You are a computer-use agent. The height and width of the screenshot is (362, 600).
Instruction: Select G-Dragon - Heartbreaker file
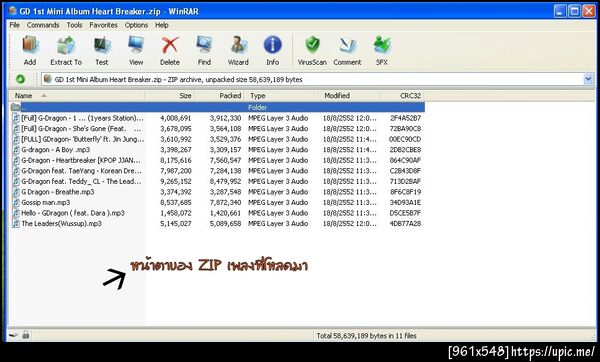(81, 160)
